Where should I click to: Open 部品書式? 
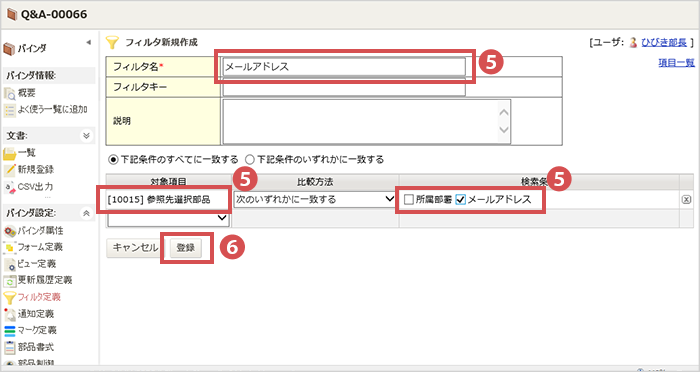pyautogui.click(x=36, y=347)
